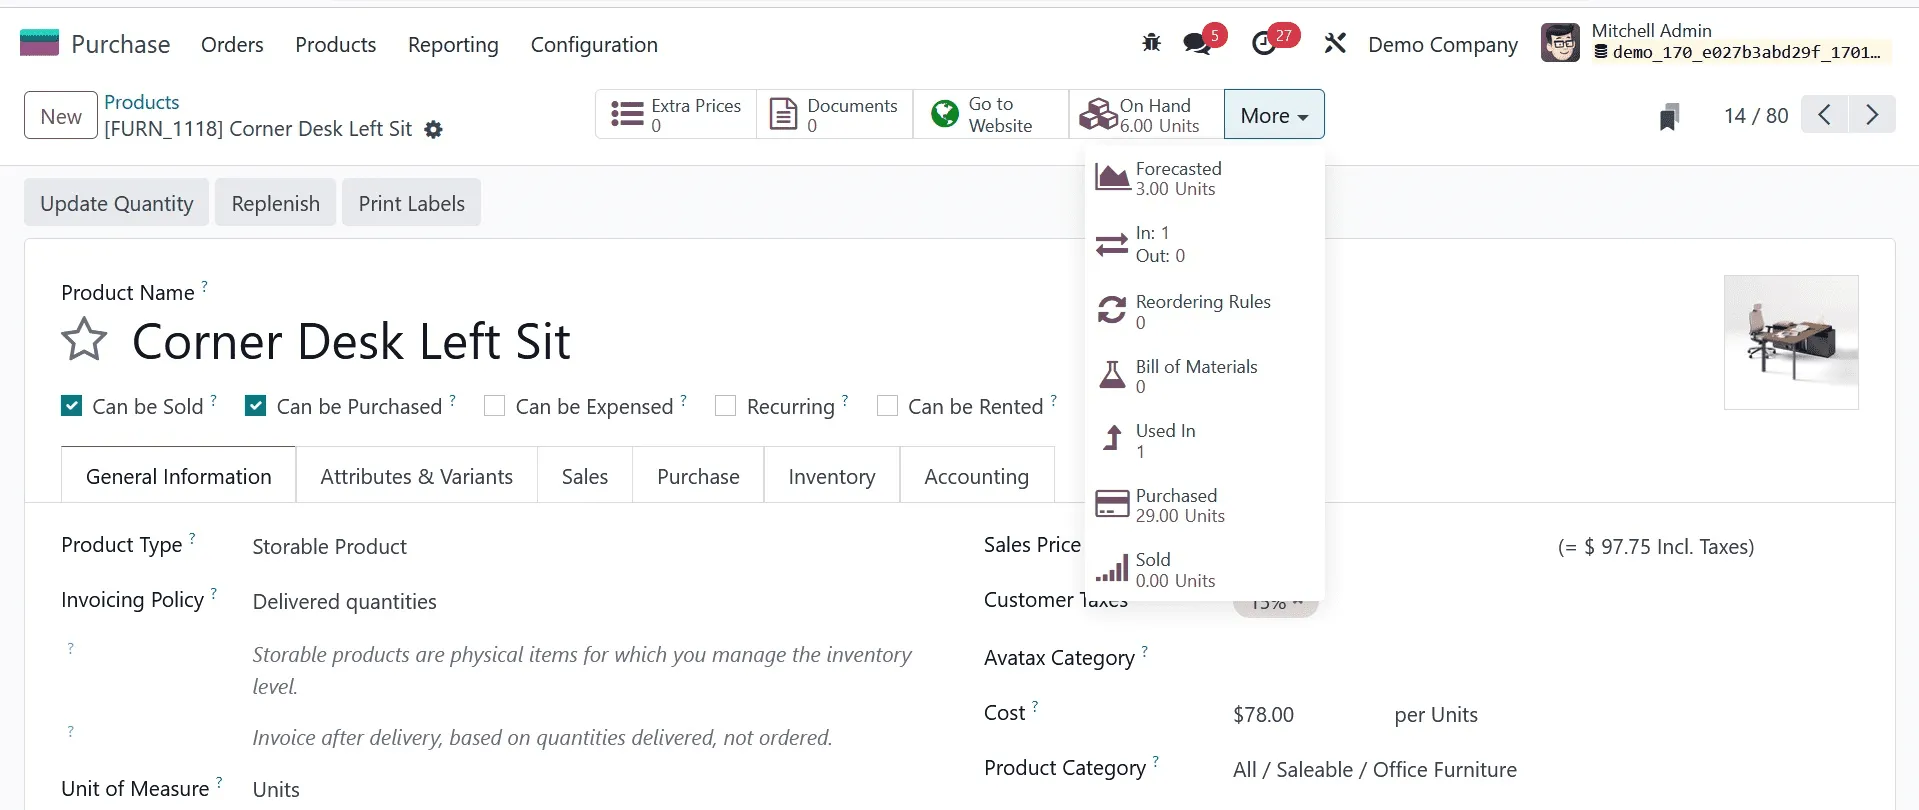Click Products breadcrumb link
The image size is (1919, 810).
click(142, 102)
